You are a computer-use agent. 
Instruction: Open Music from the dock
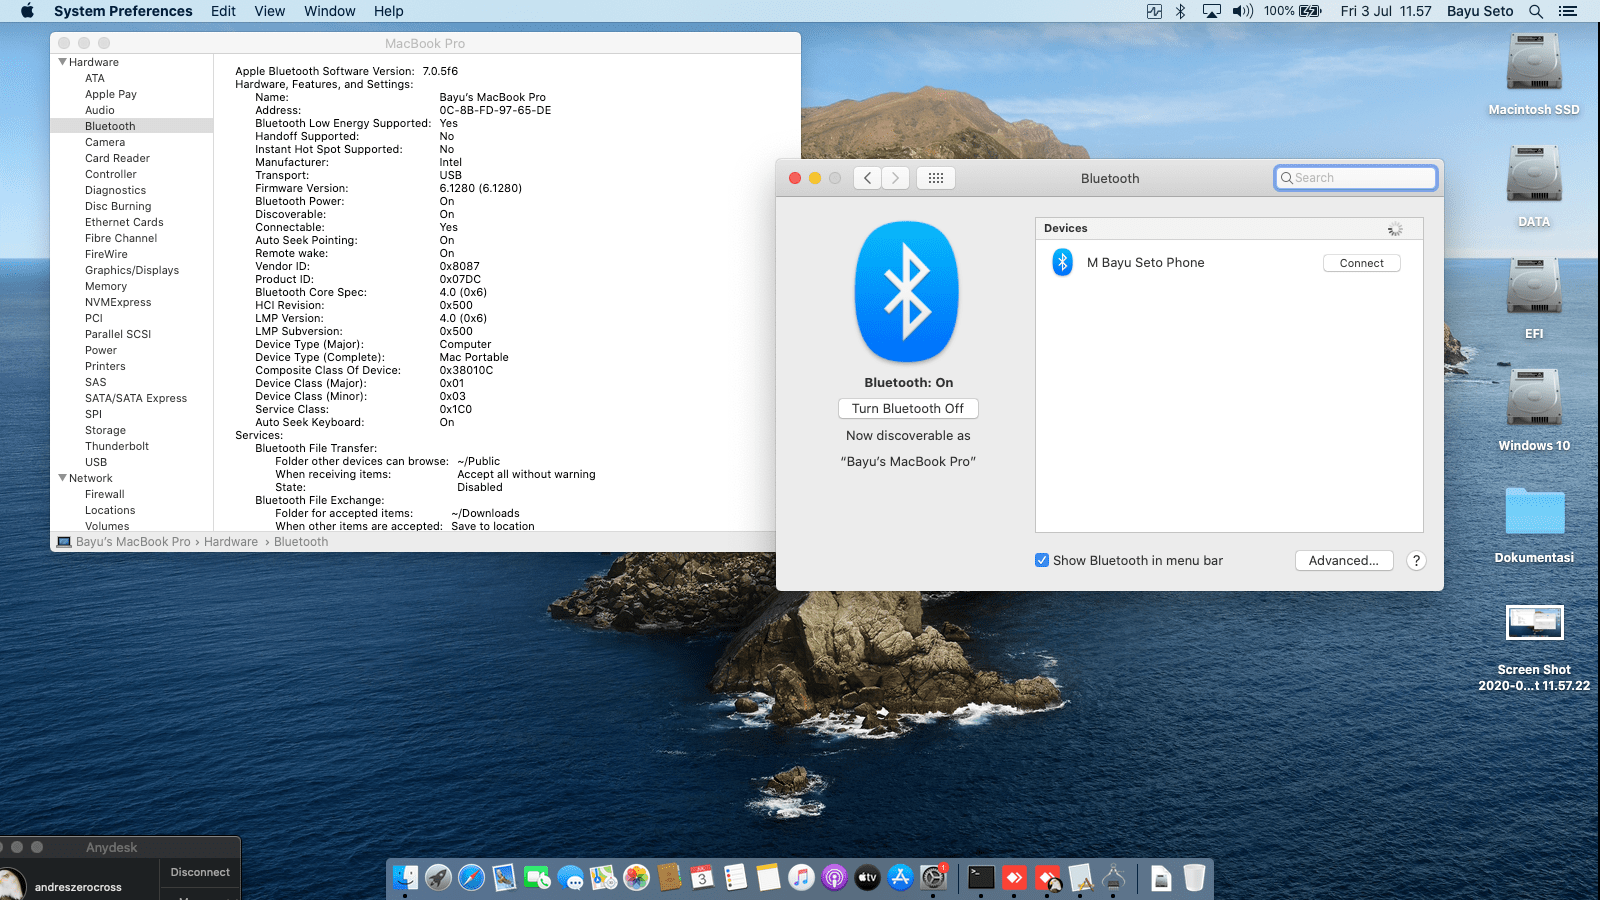click(801, 878)
